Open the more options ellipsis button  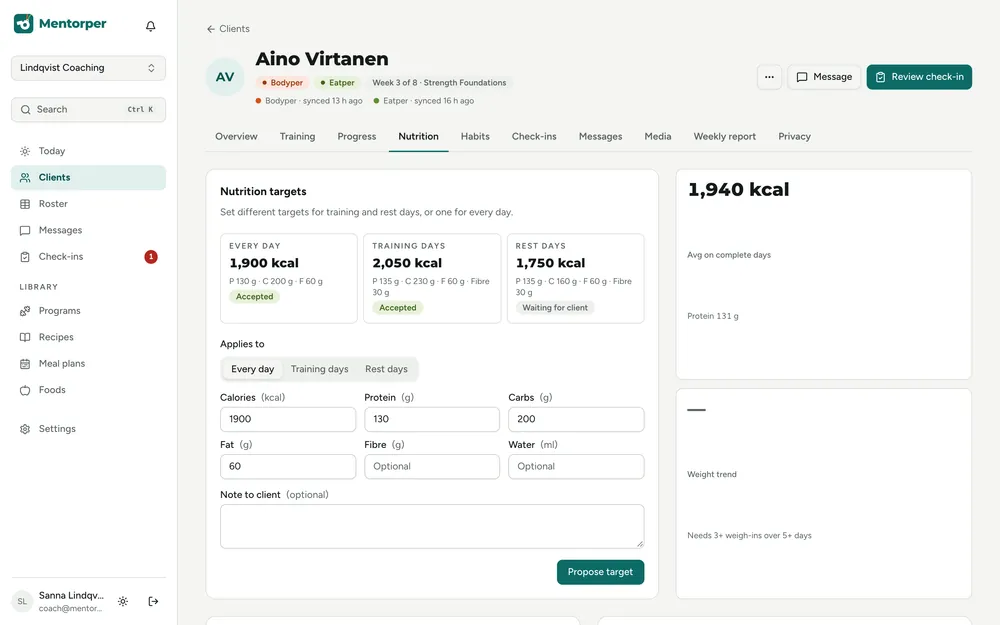pyautogui.click(x=769, y=77)
